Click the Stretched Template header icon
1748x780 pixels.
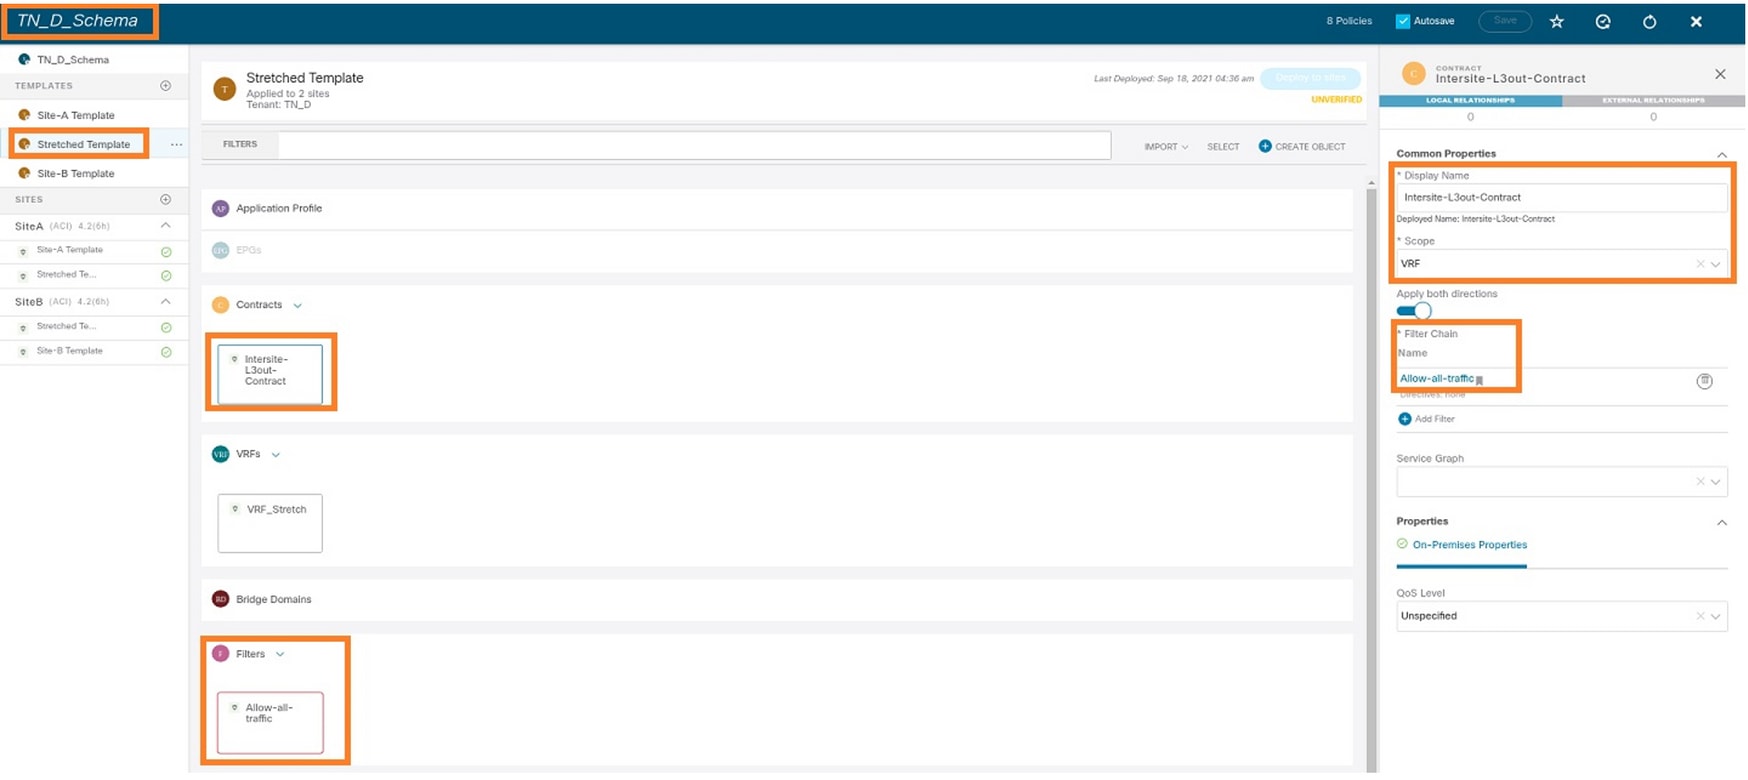coord(225,90)
